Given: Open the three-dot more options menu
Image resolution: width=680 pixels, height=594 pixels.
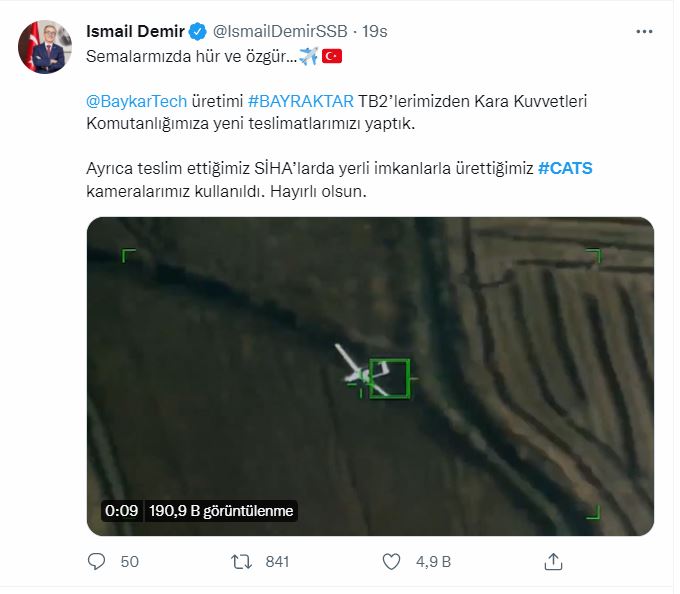Looking at the screenshot, I should tap(644, 32).
